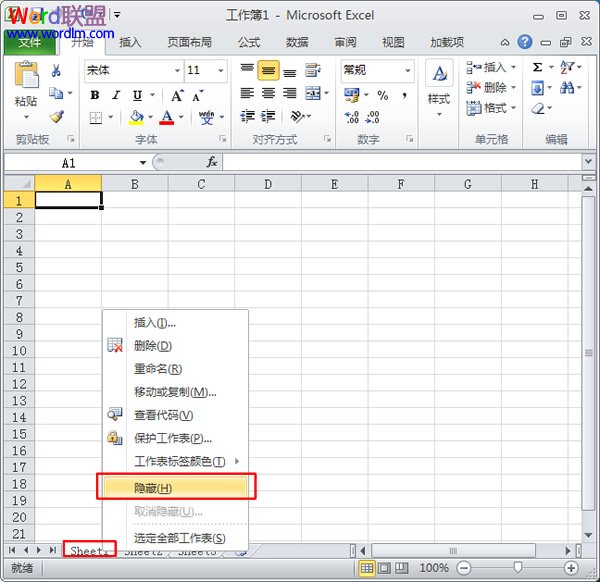Choose 重命名(R) from the context menu
The width and height of the screenshot is (600, 582).
pos(158,369)
